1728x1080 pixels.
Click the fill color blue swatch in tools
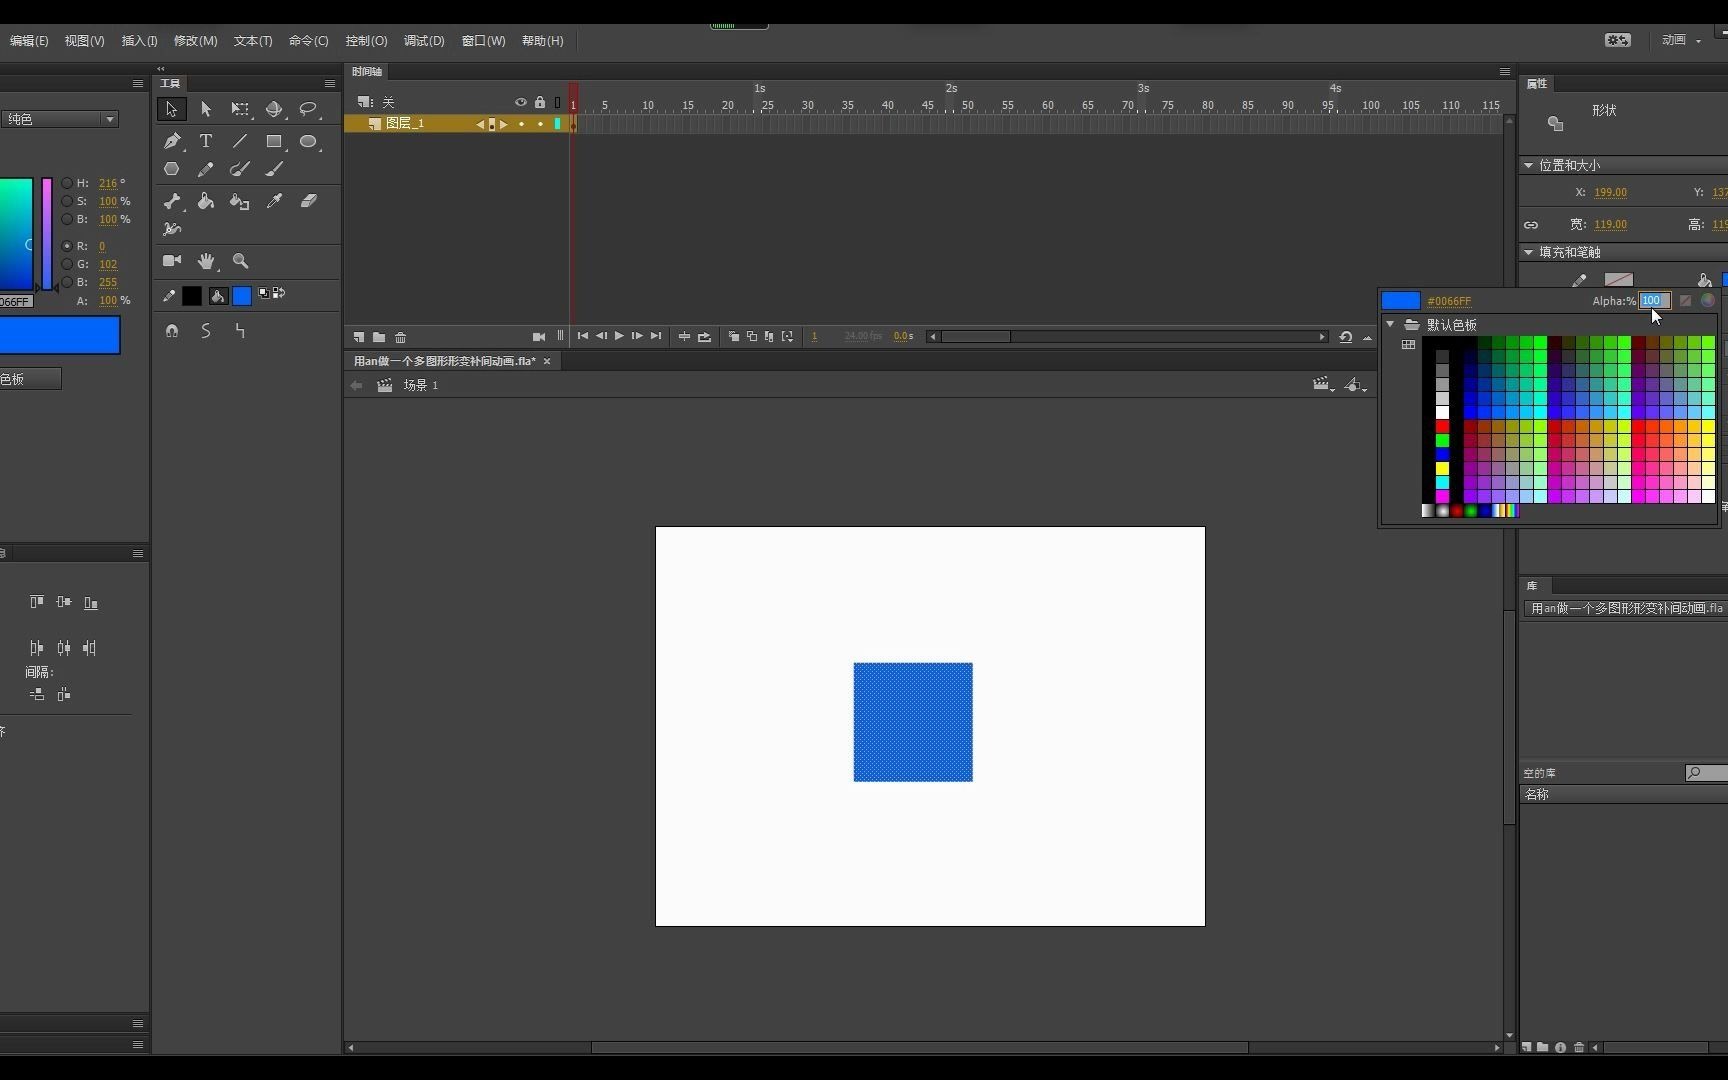click(242, 295)
